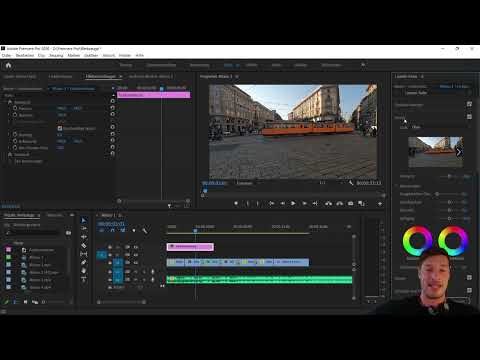Open timeline display settings wrench
The width and height of the screenshot is (480, 360).
pyautogui.click(x=145, y=230)
